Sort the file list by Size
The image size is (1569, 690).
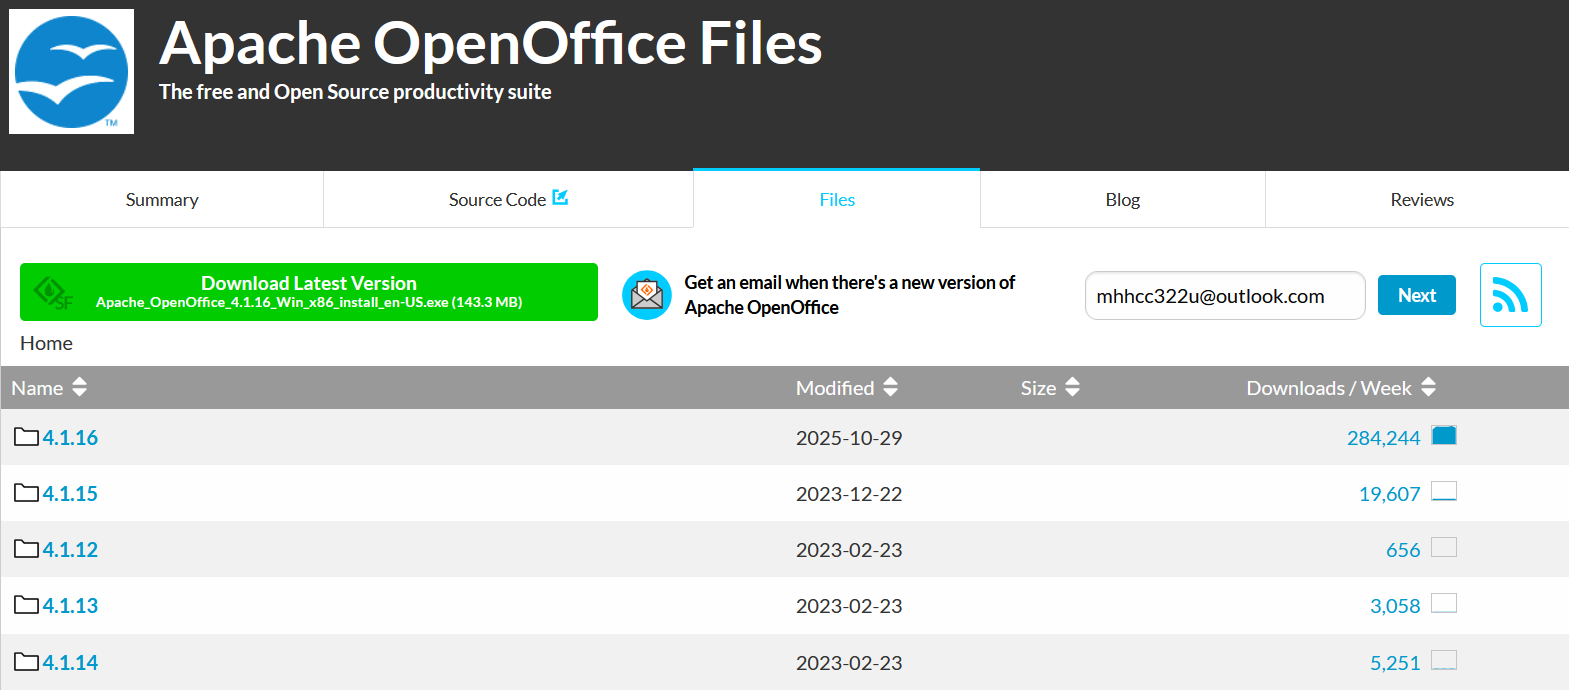pos(1049,388)
